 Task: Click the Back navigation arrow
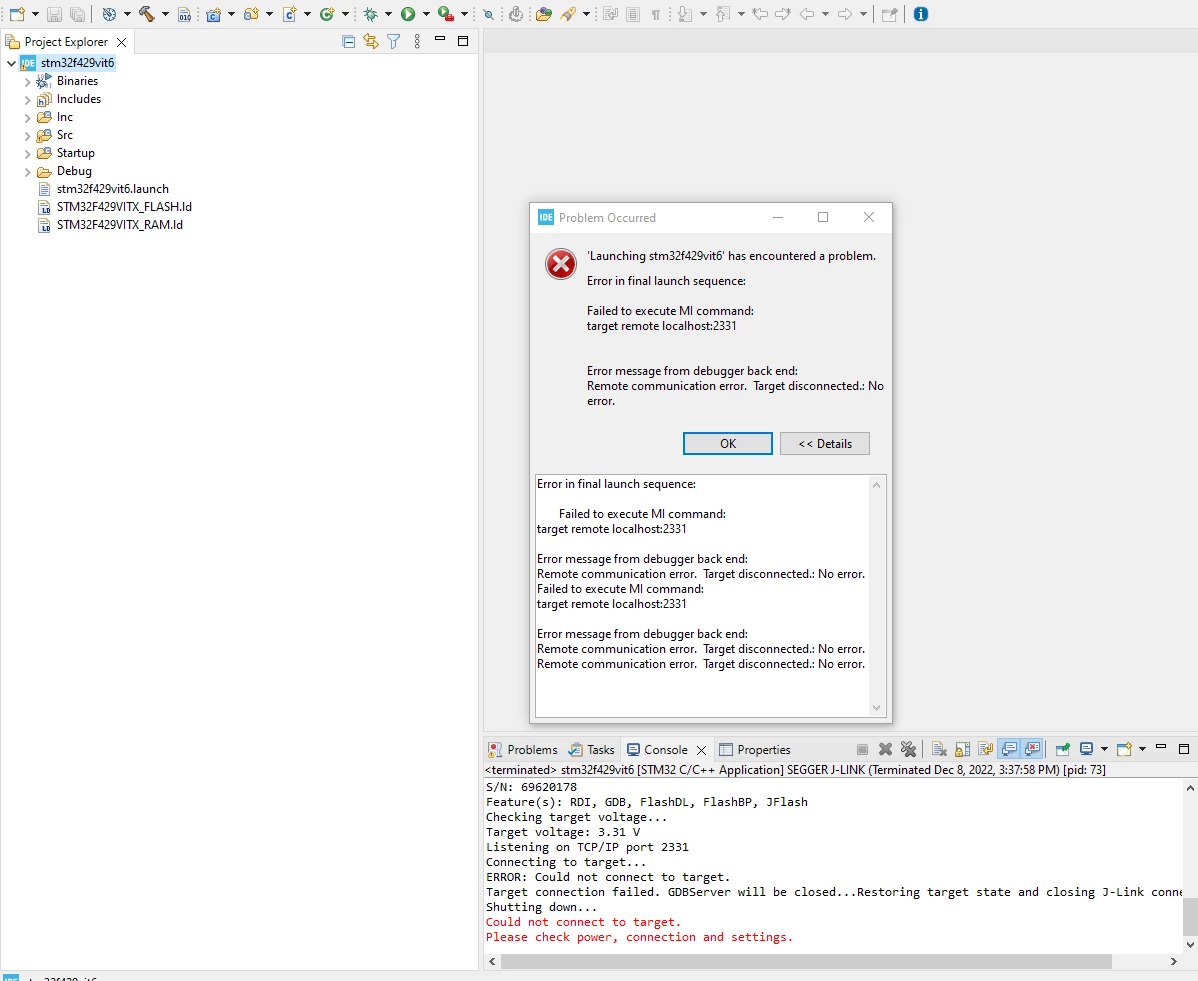click(x=807, y=14)
